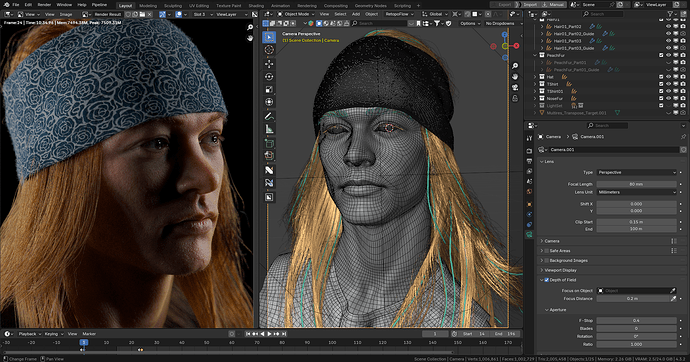Exclude the TShirt collection via its checkbox
This screenshot has height=362, width=690.
661,84
